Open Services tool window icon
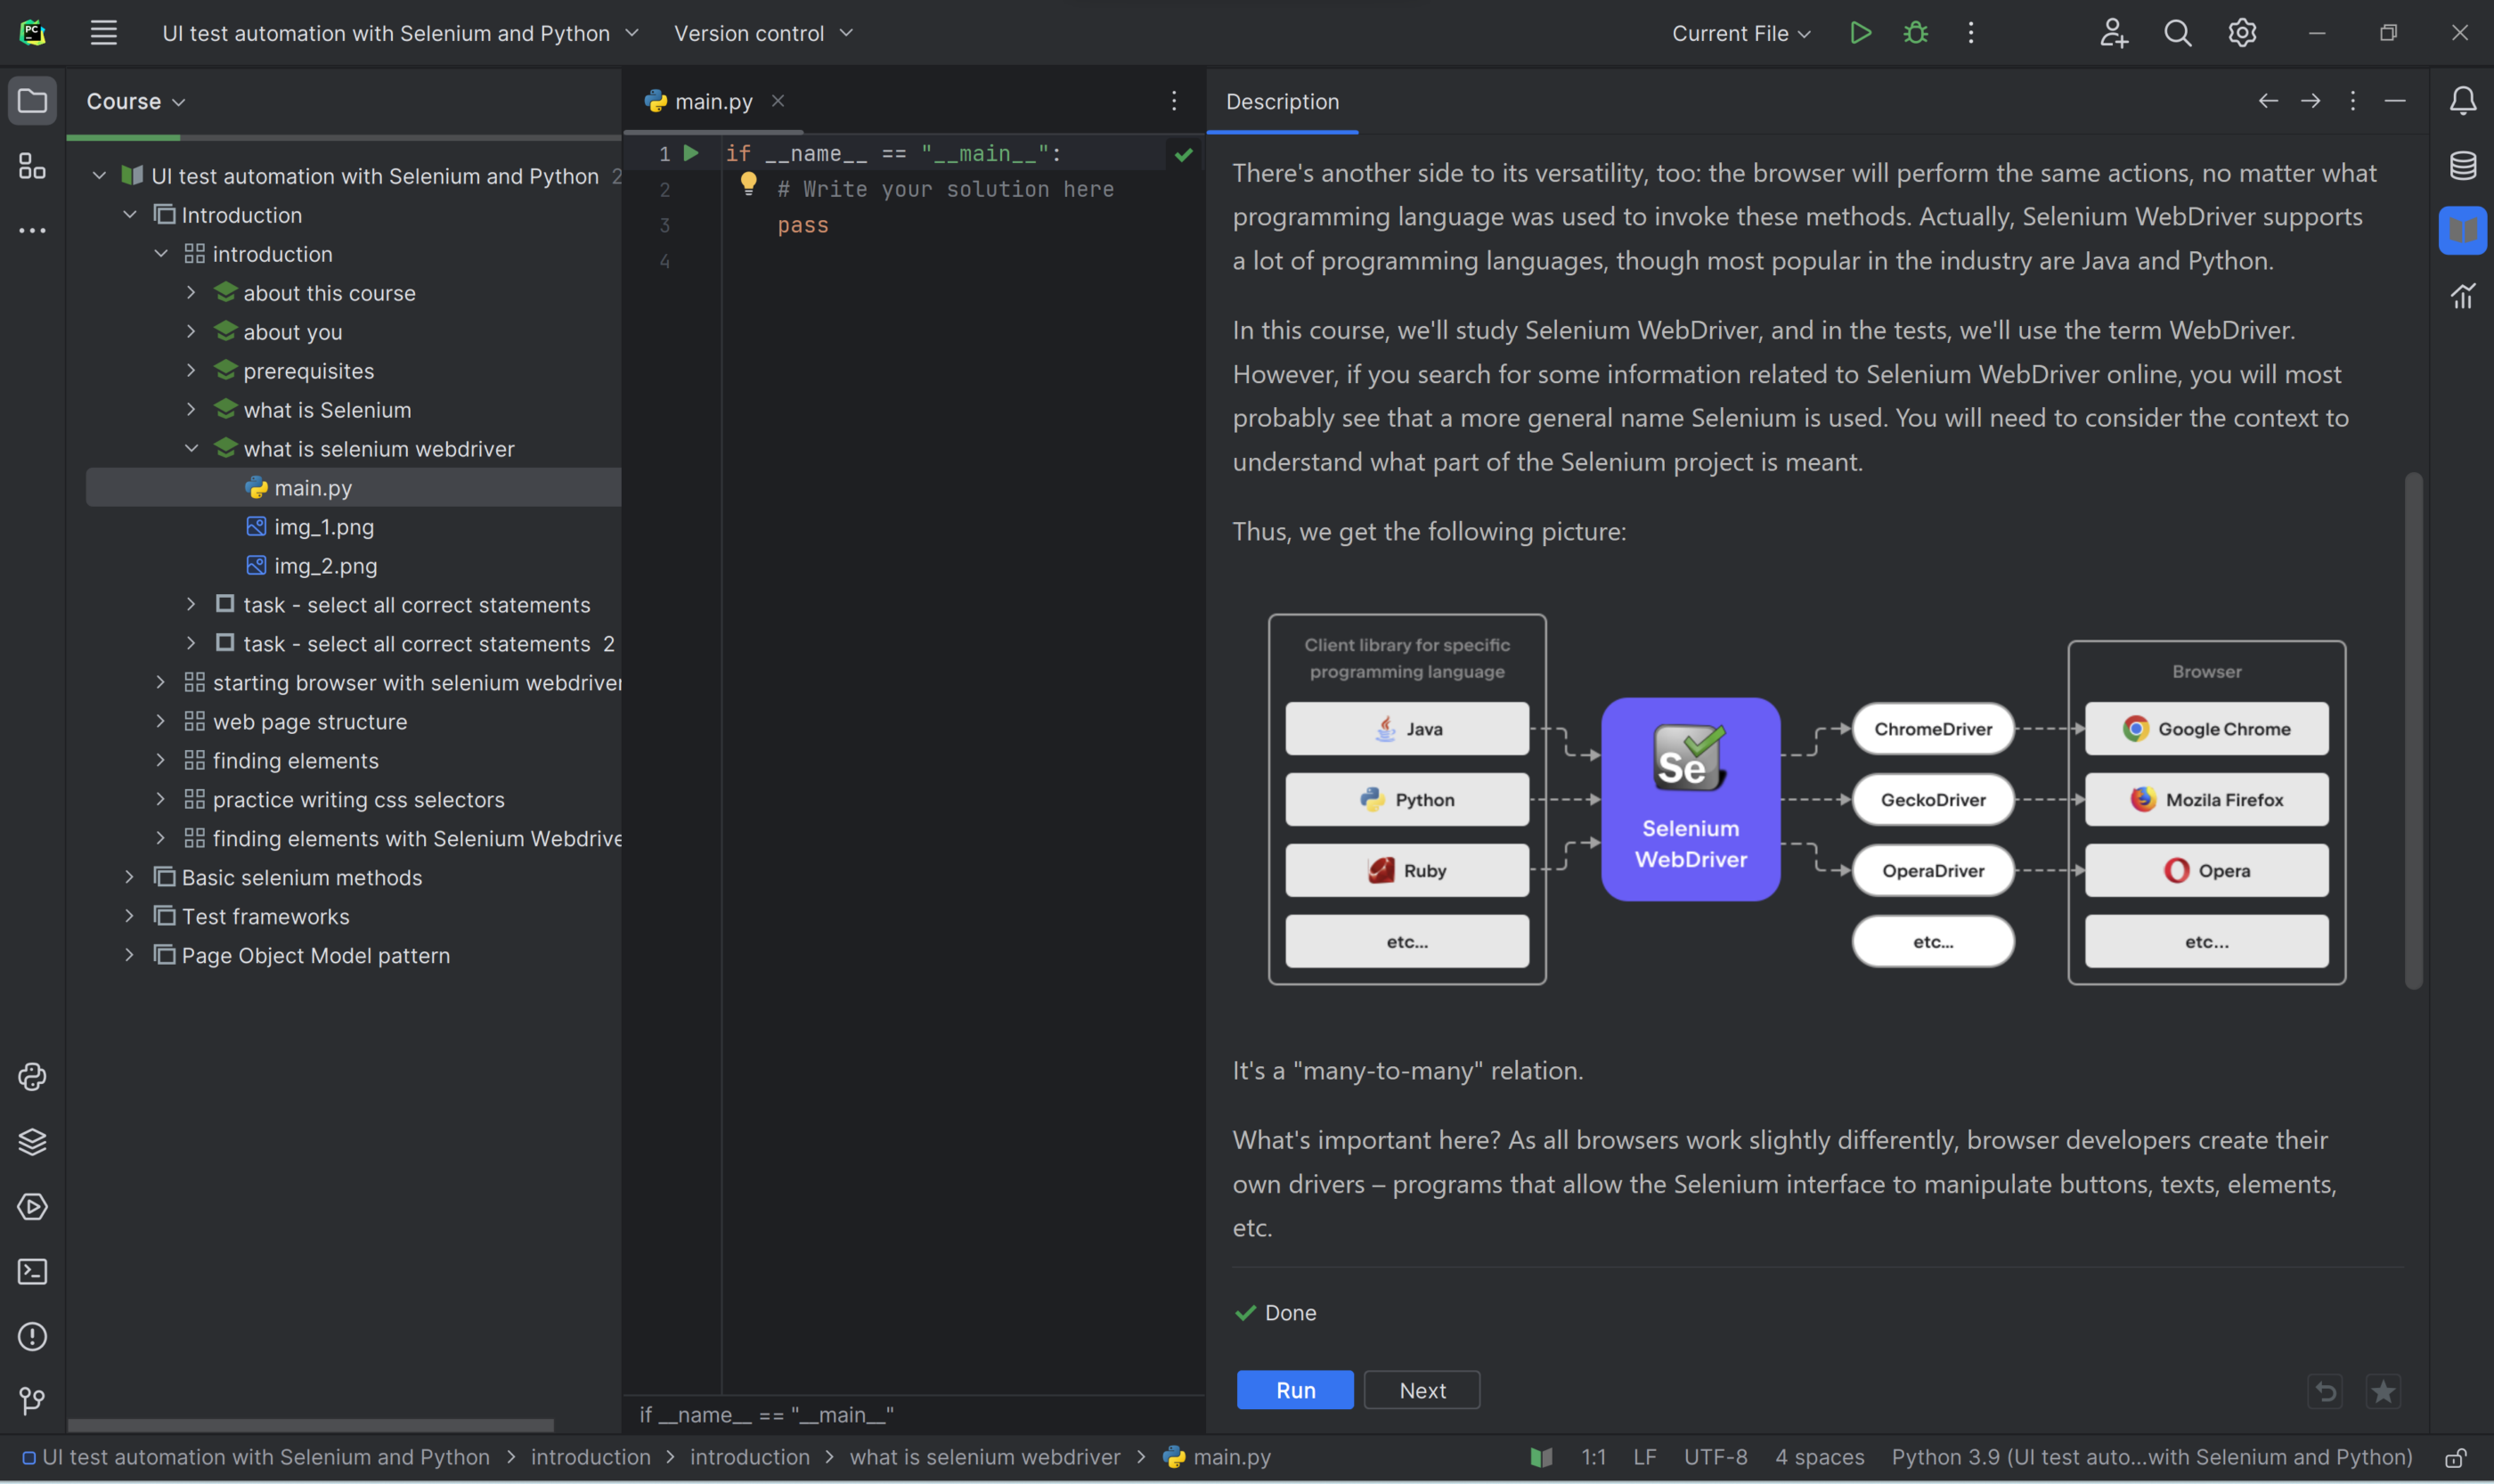Viewport: 2494px width, 1484px height. pos(32,1207)
